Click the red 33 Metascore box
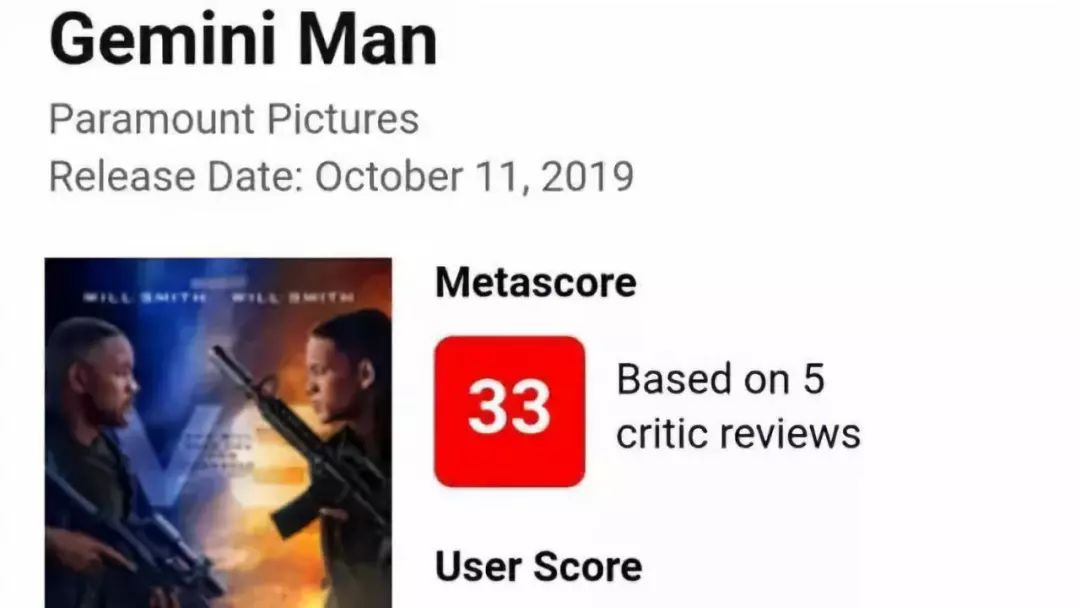 [x=510, y=411]
